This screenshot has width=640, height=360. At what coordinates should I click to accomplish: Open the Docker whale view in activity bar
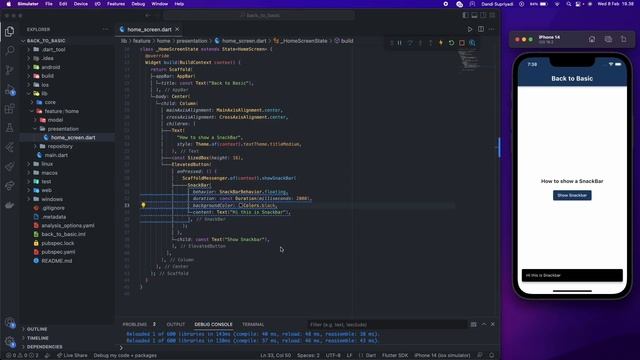9,205
